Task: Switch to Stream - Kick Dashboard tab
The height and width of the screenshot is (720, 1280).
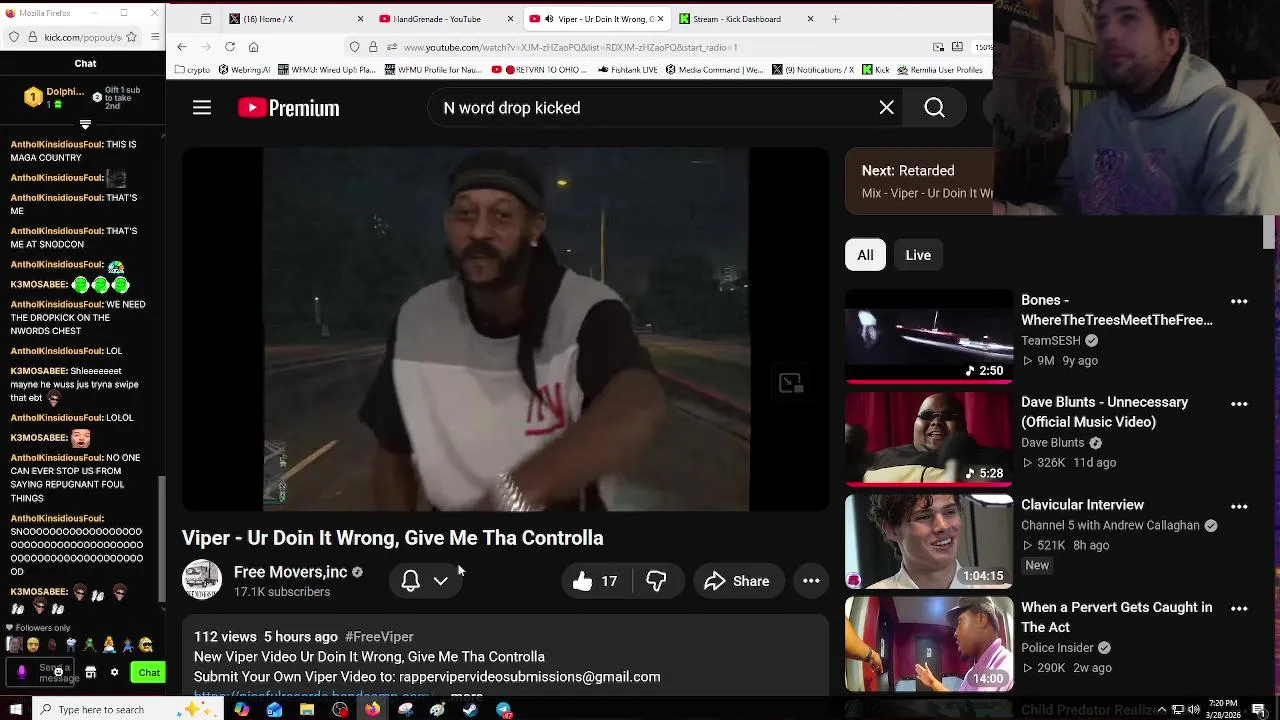Action: click(x=745, y=19)
